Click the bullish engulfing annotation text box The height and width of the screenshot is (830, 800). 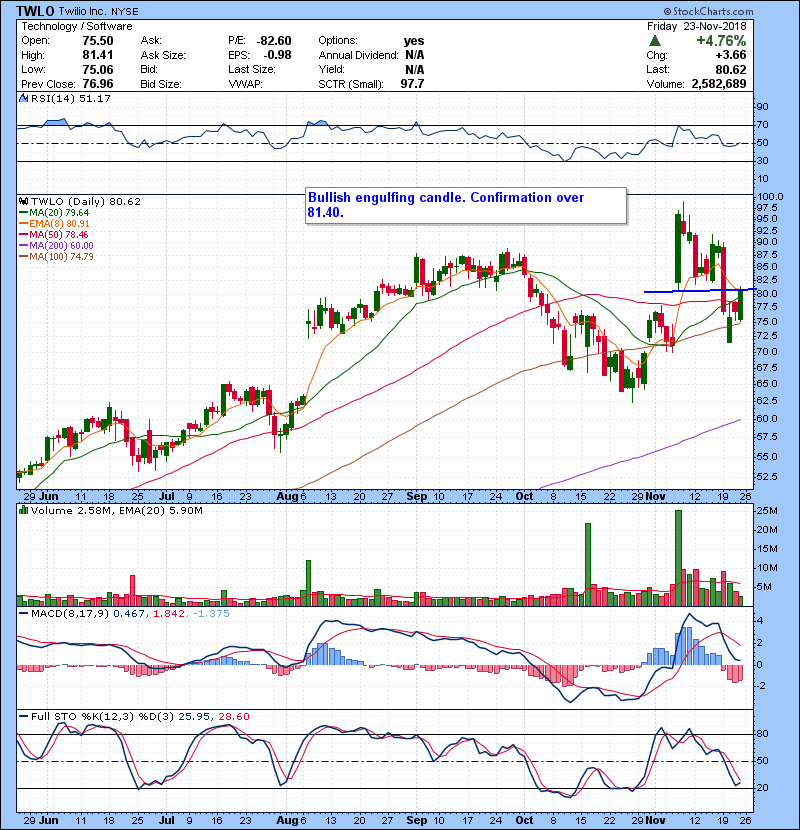click(465, 206)
